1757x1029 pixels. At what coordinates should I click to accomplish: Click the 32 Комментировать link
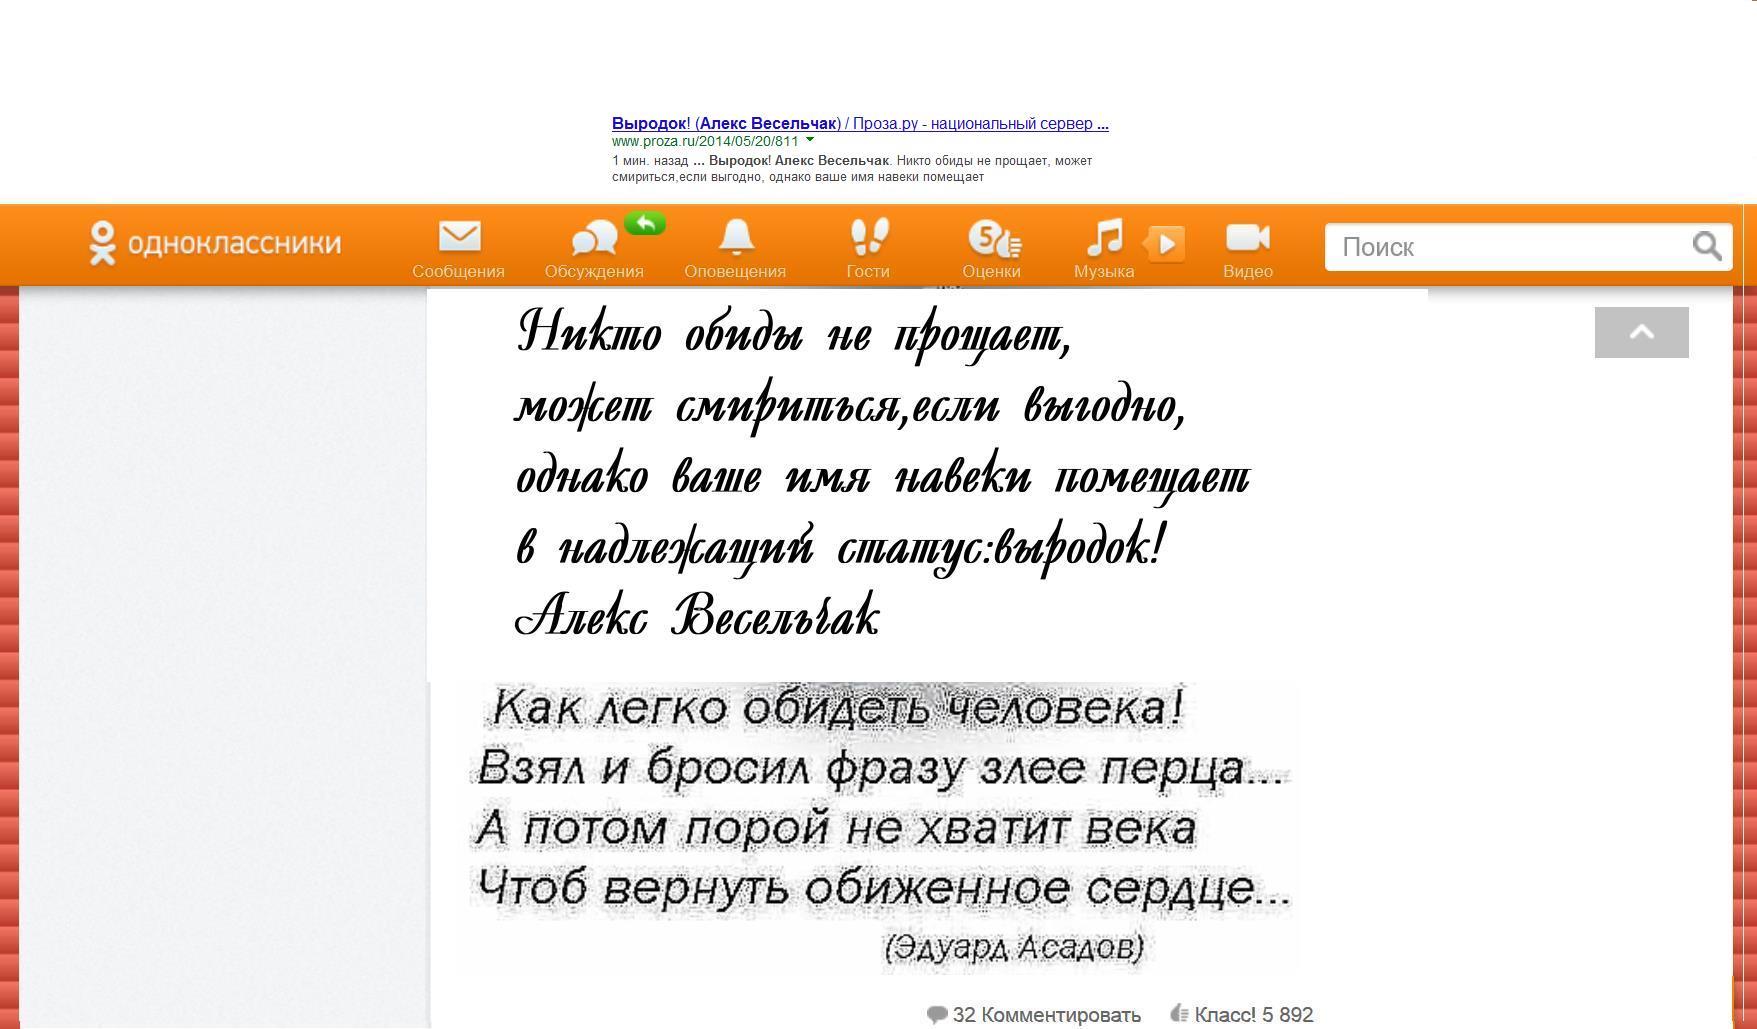tap(1046, 1015)
